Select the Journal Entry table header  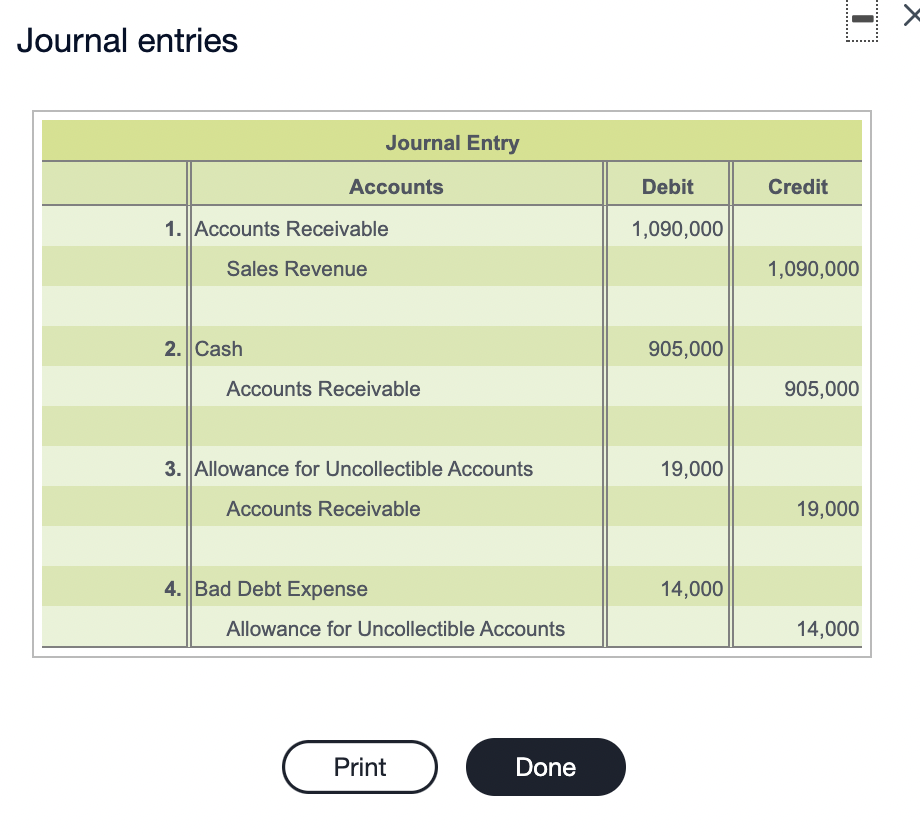450,142
